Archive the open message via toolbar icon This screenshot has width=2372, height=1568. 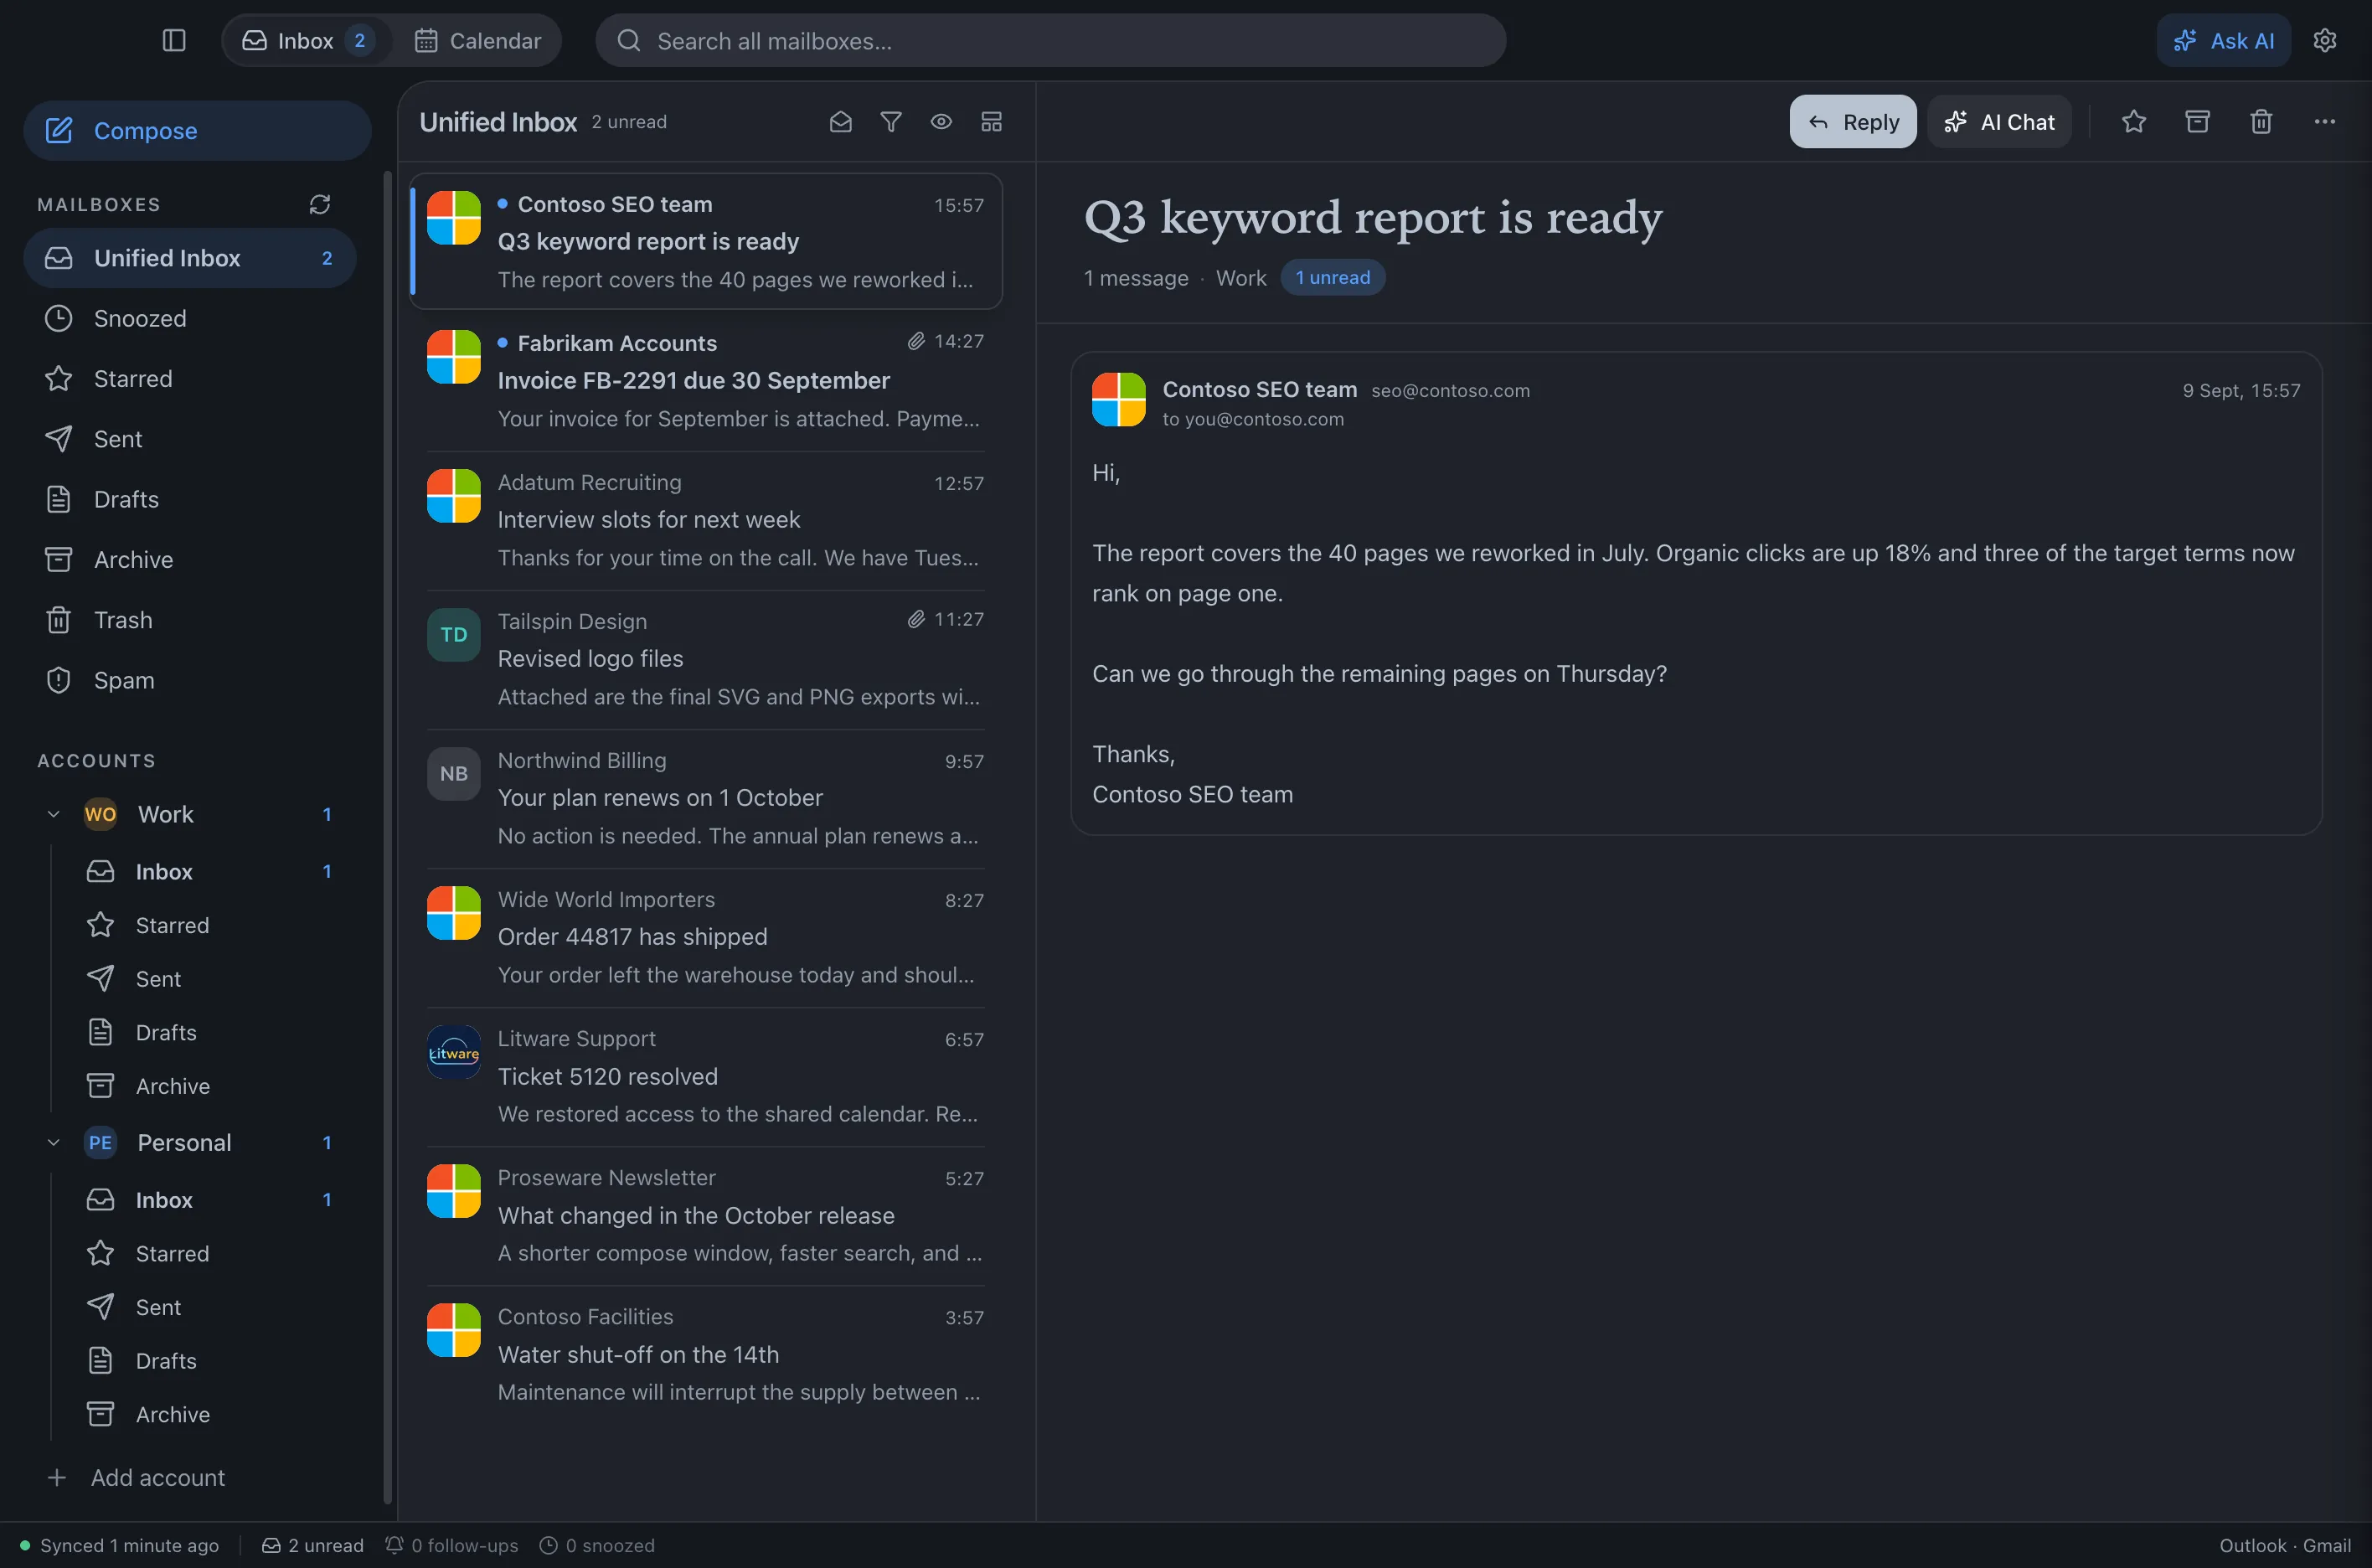click(x=2197, y=121)
